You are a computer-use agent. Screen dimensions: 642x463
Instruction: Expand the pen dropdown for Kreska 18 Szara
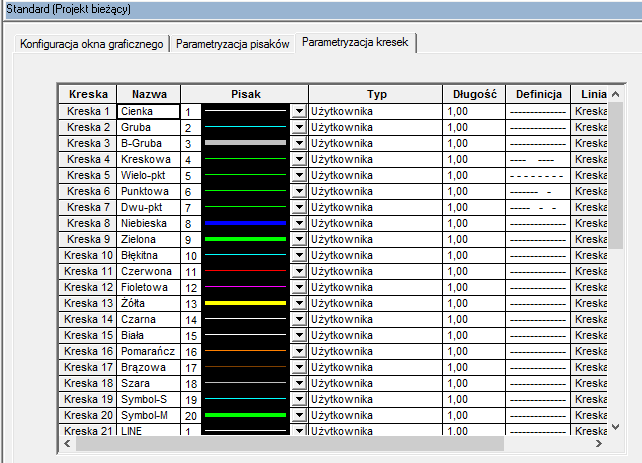(x=299, y=383)
